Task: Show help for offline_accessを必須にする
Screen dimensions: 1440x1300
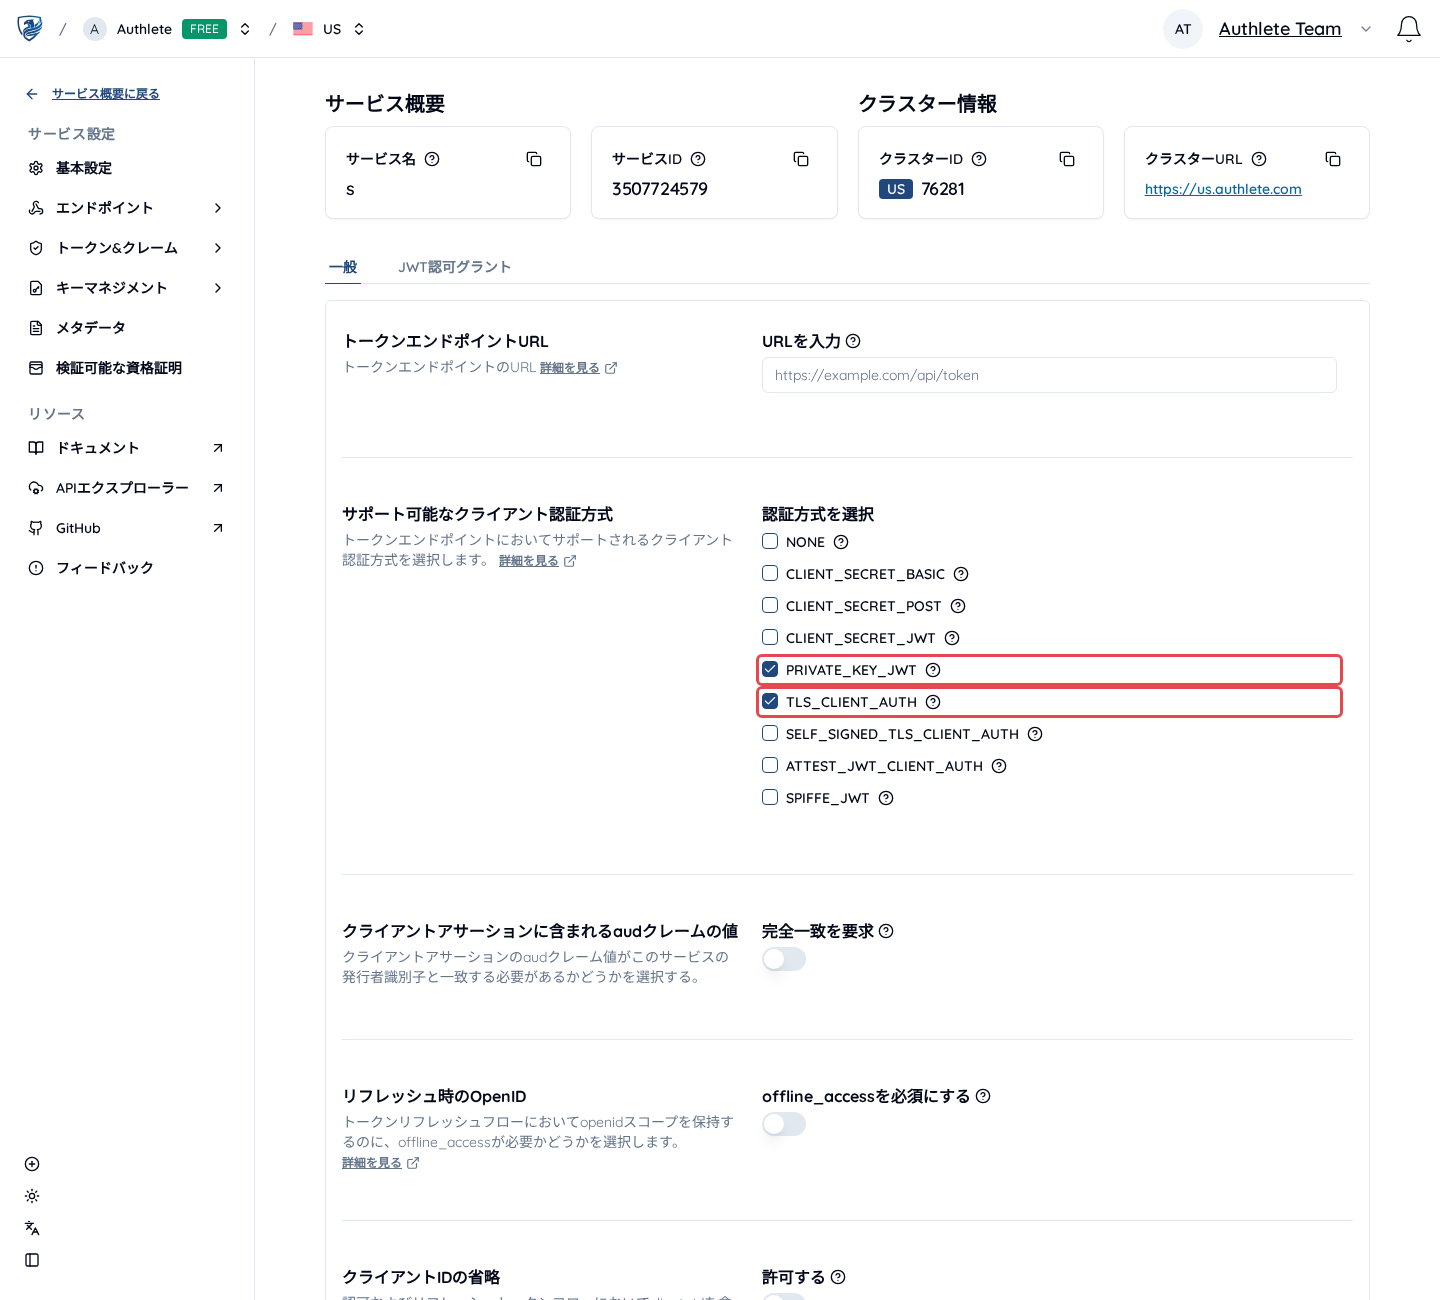Action: pos(983,1096)
